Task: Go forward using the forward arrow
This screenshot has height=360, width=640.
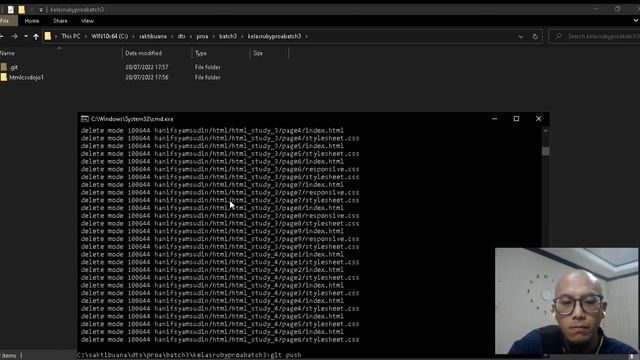Action: pyautogui.click(x=14, y=36)
